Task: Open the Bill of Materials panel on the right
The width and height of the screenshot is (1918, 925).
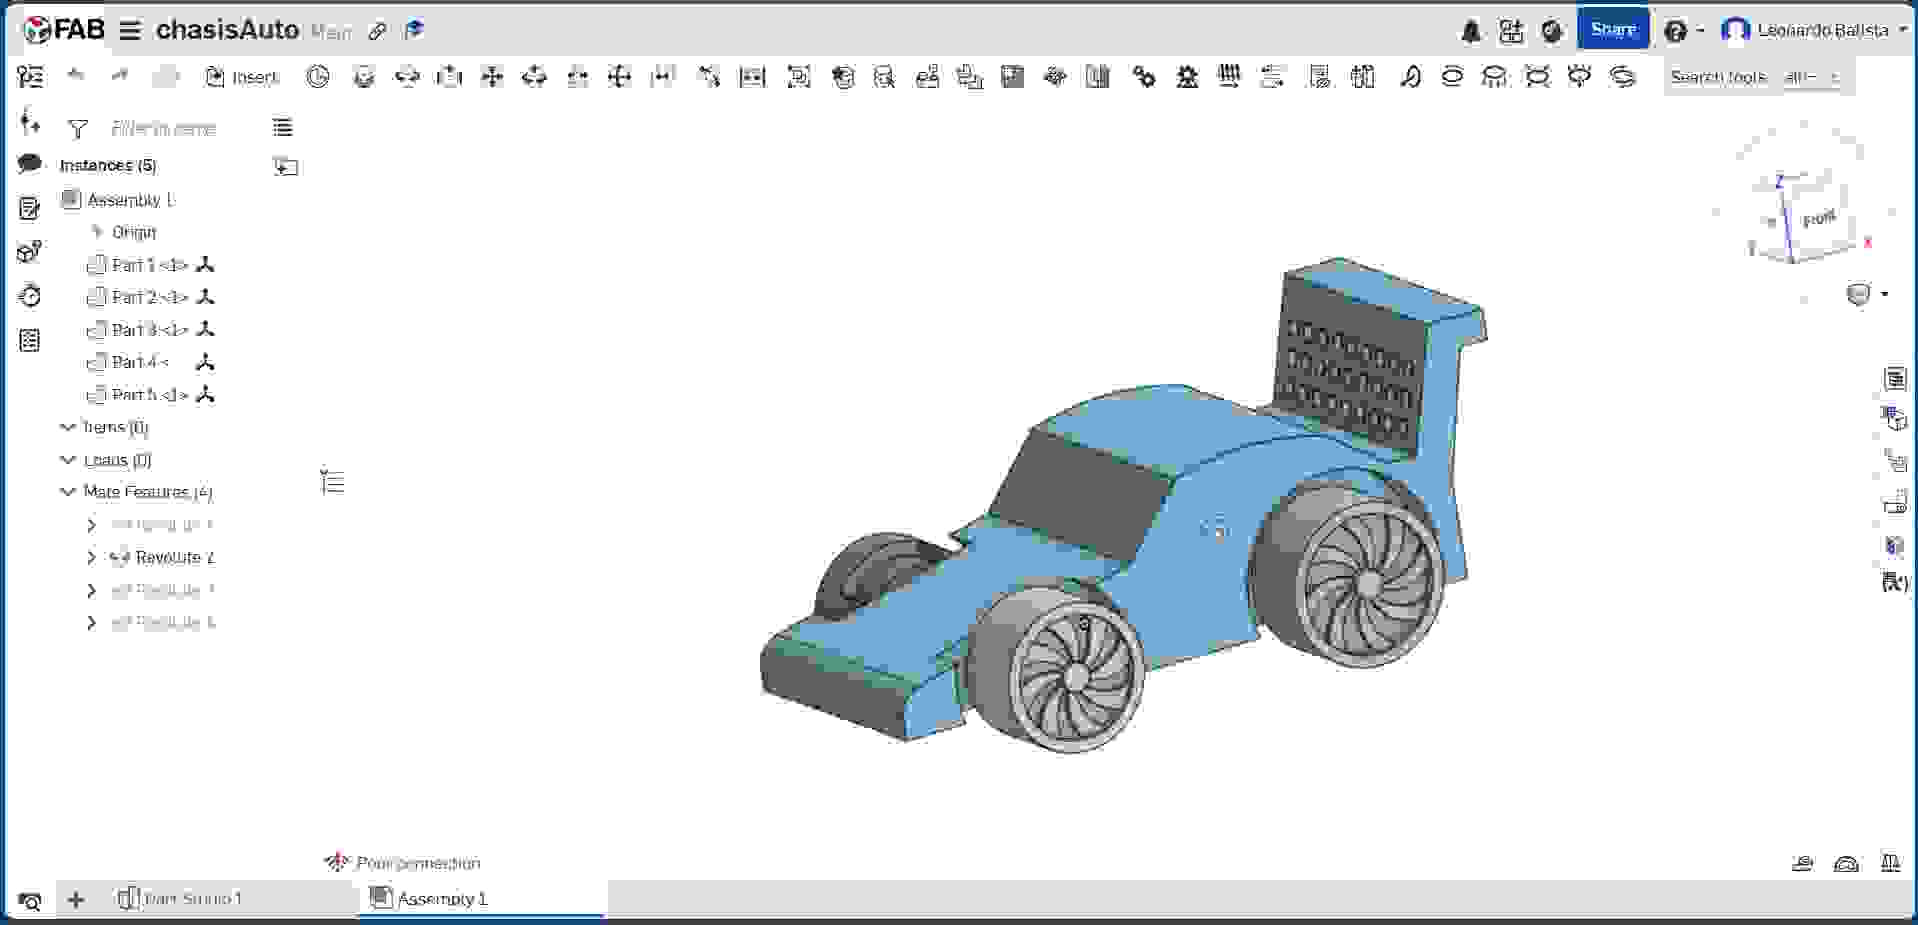Action: point(1896,378)
